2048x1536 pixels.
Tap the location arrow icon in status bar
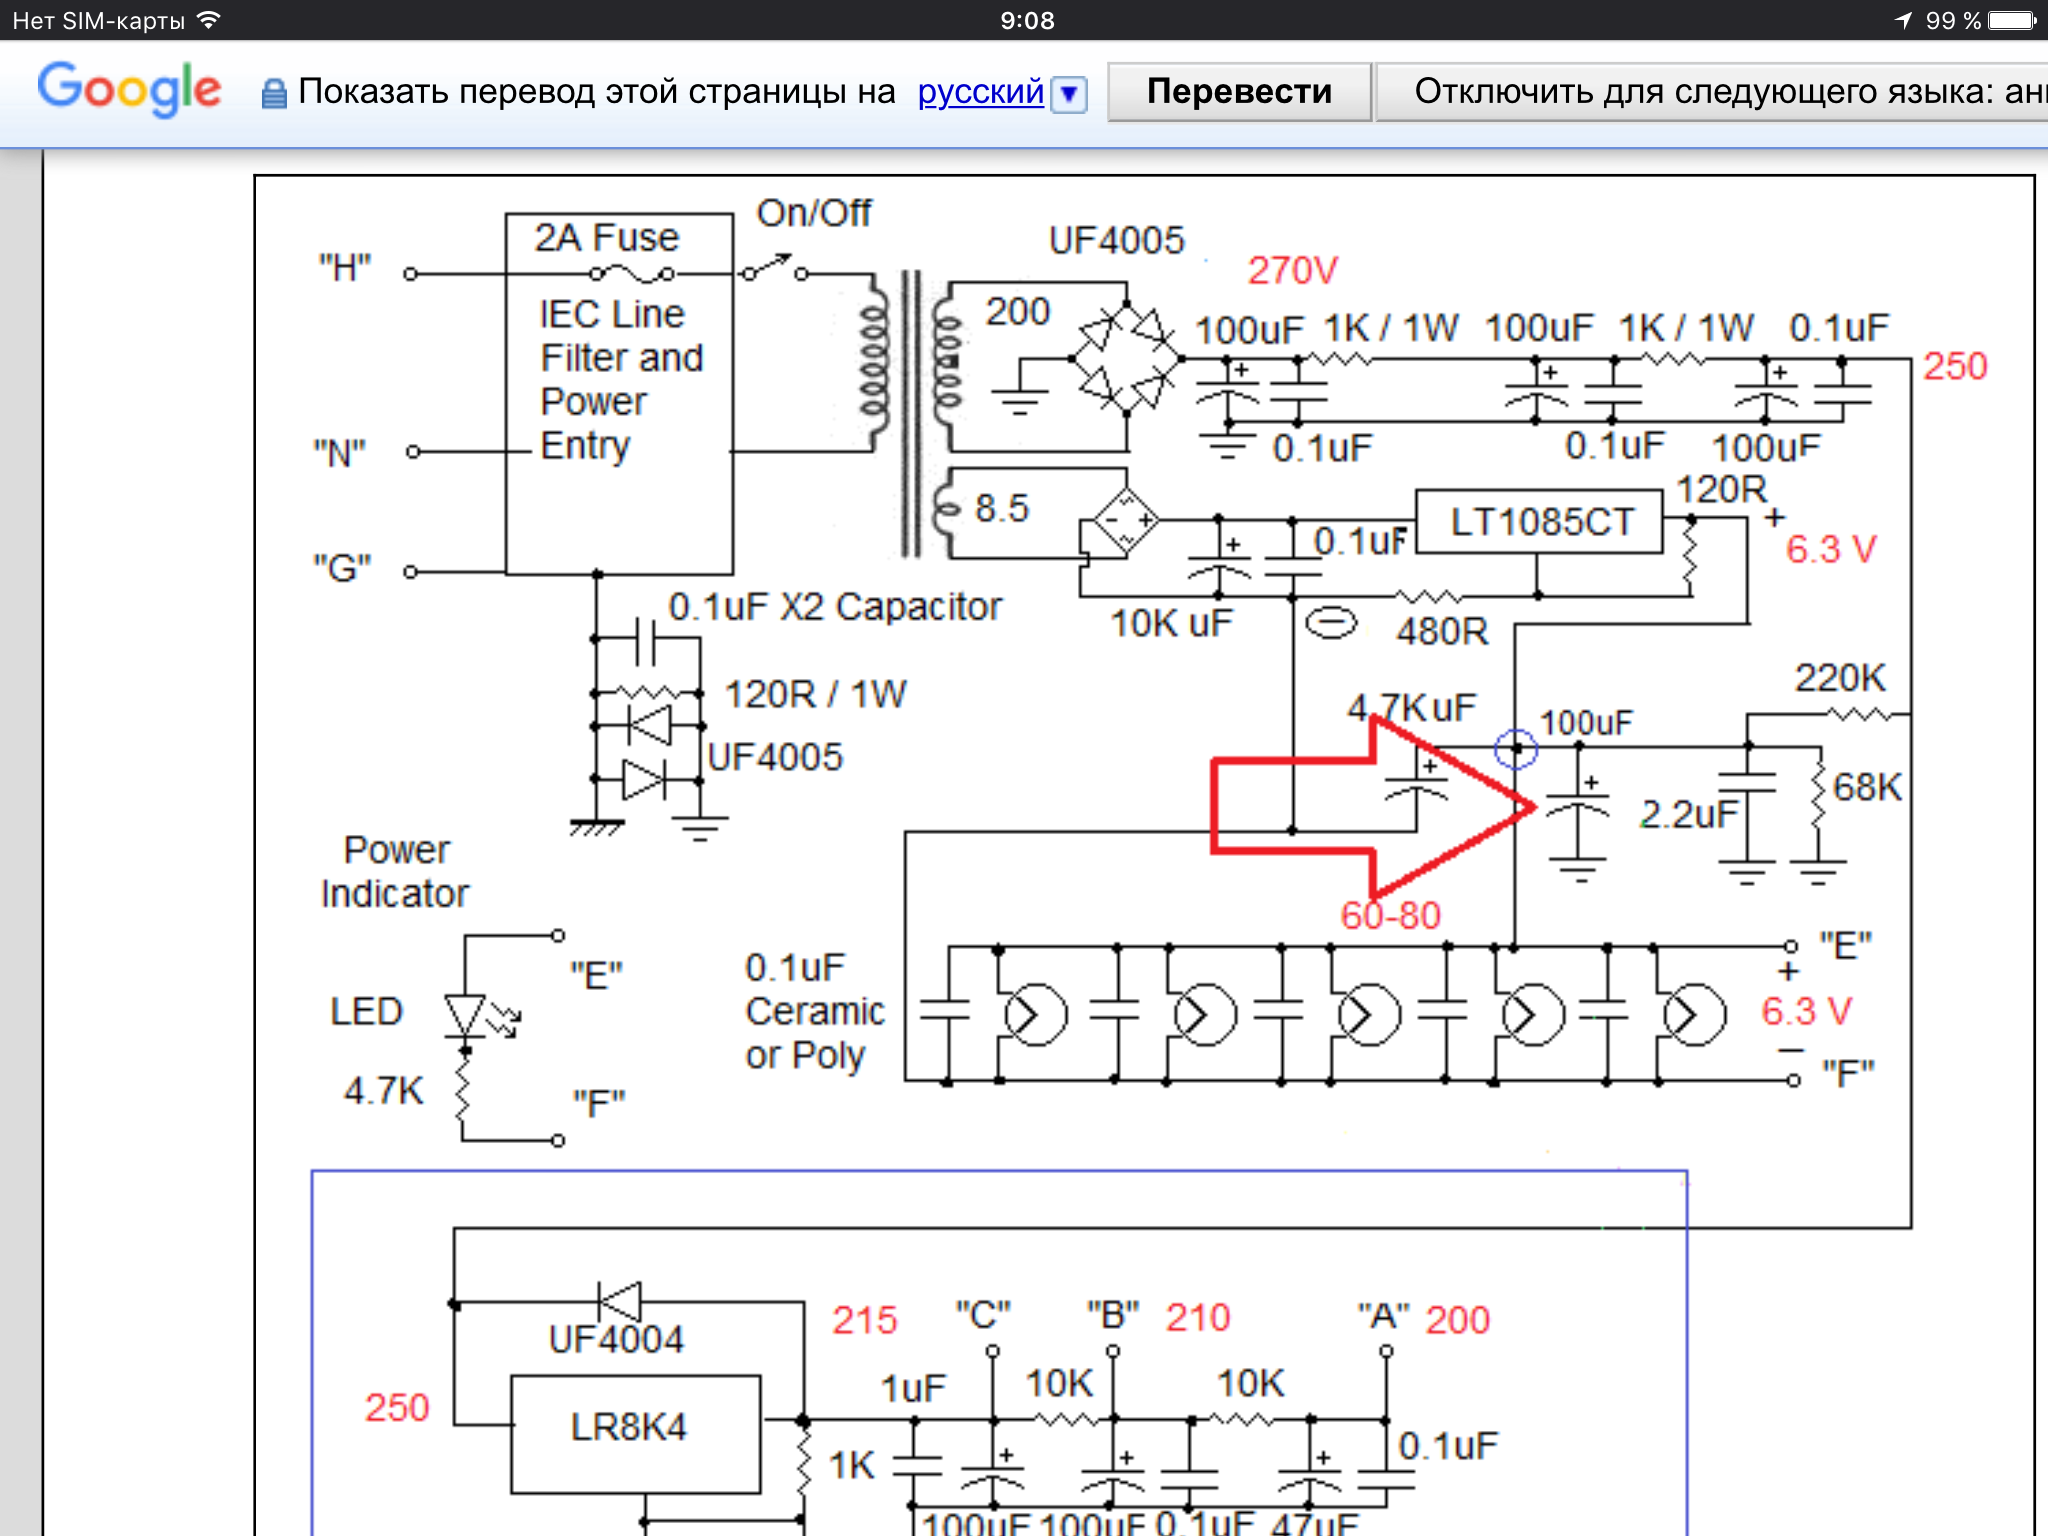tap(1903, 20)
